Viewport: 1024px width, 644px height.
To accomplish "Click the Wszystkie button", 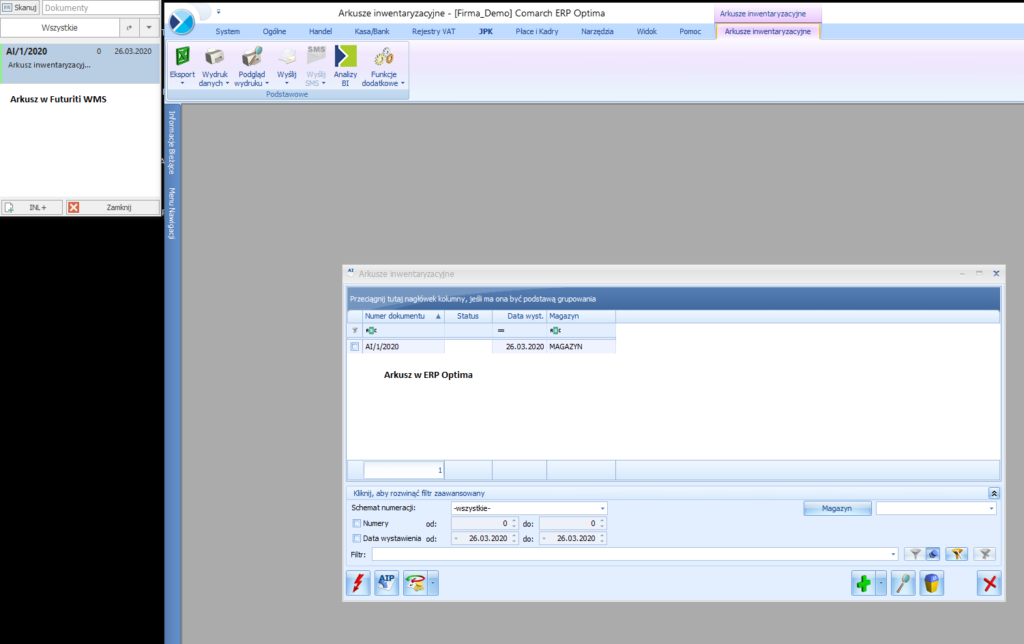I will point(59,27).
